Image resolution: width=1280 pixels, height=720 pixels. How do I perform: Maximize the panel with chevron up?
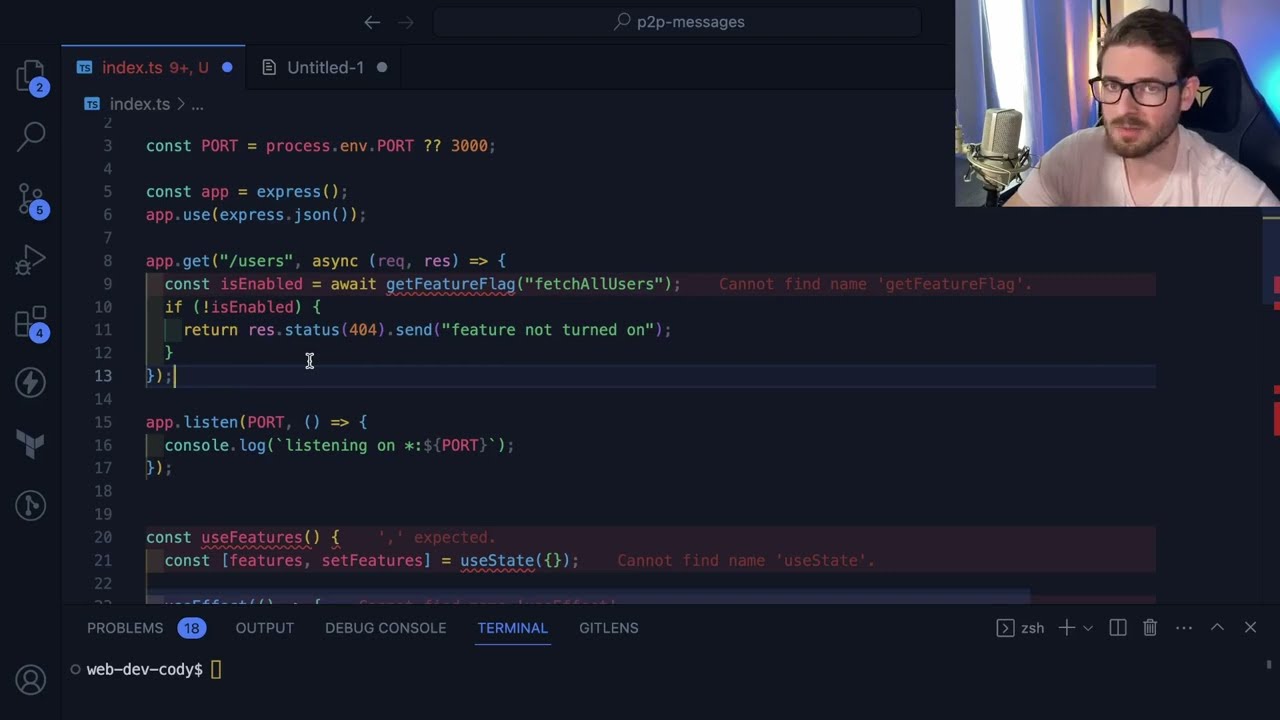1217,628
